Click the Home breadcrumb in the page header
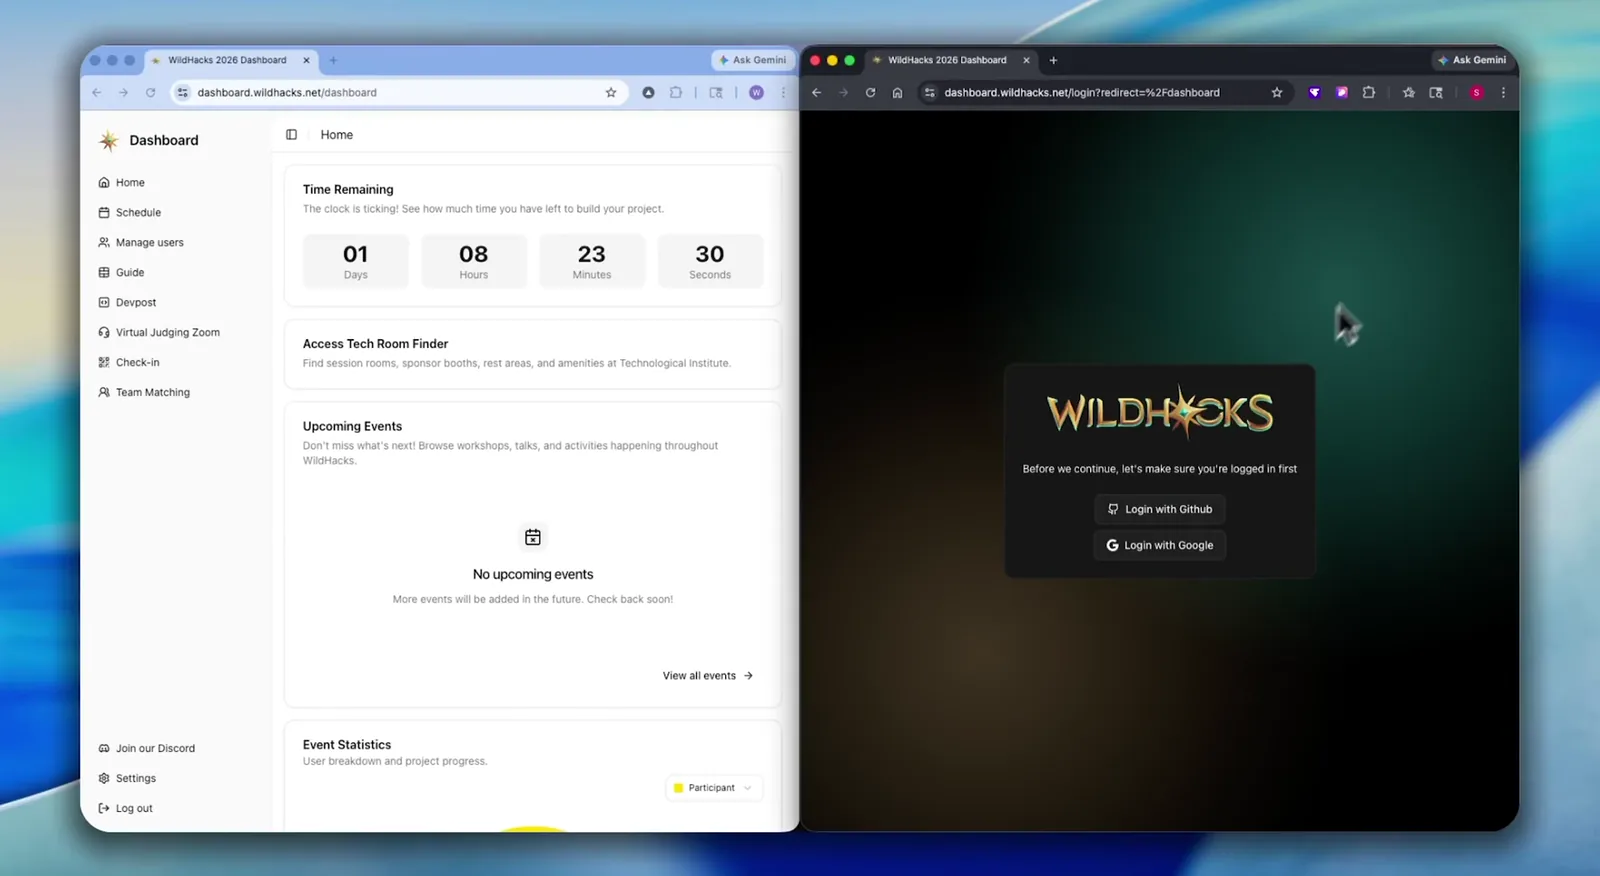1600x876 pixels. (337, 134)
